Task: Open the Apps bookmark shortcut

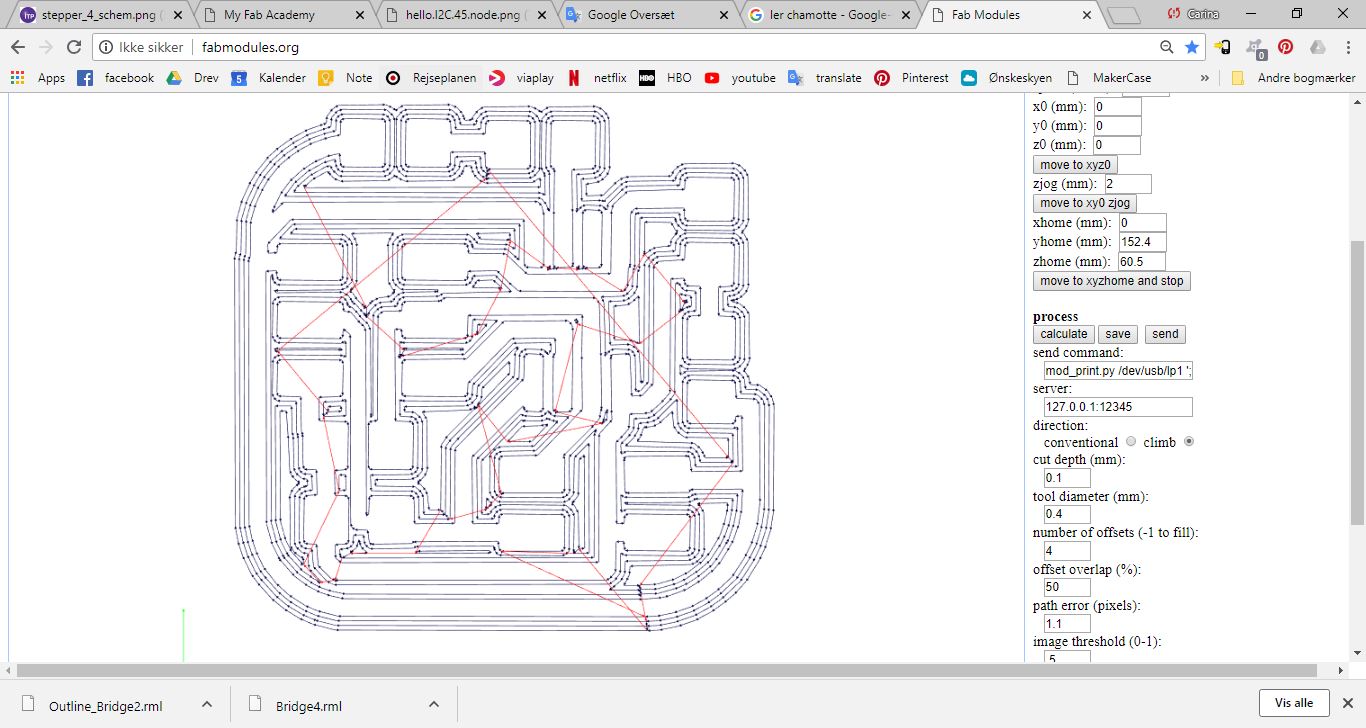Action: coord(37,78)
